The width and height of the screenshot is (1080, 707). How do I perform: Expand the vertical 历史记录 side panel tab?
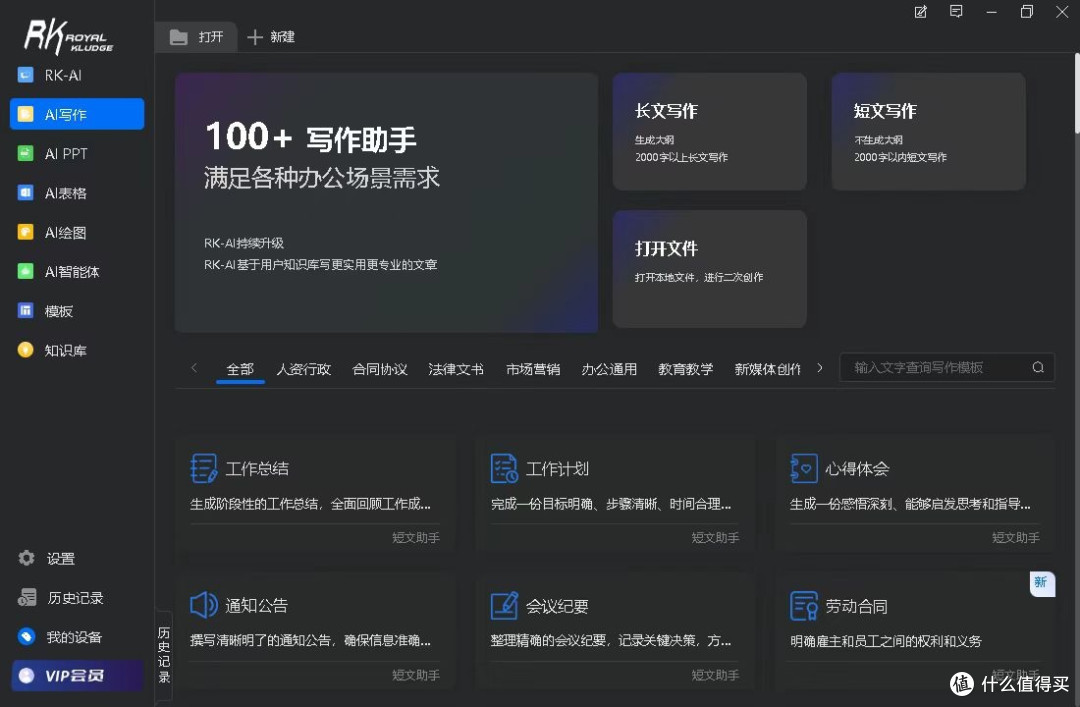[164, 655]
